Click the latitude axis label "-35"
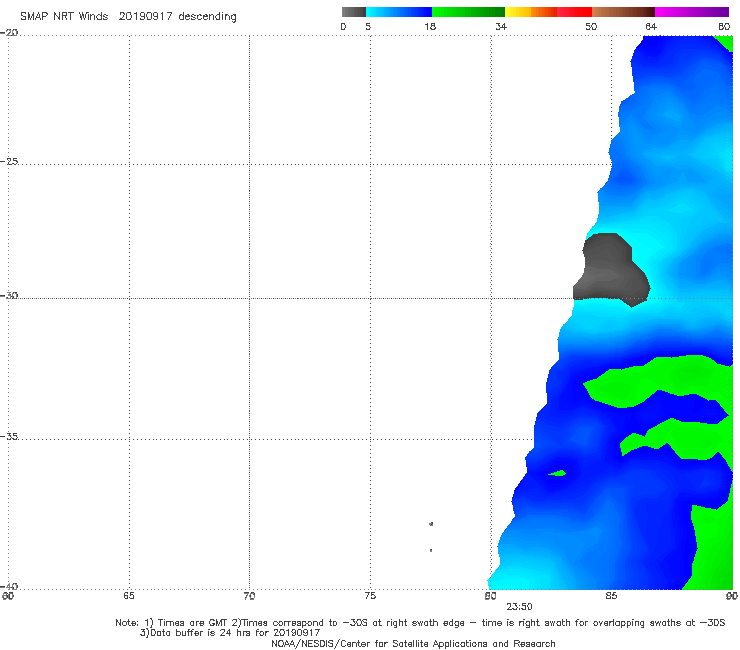Viewport: 740px width, 650px height. pos(9,436)
